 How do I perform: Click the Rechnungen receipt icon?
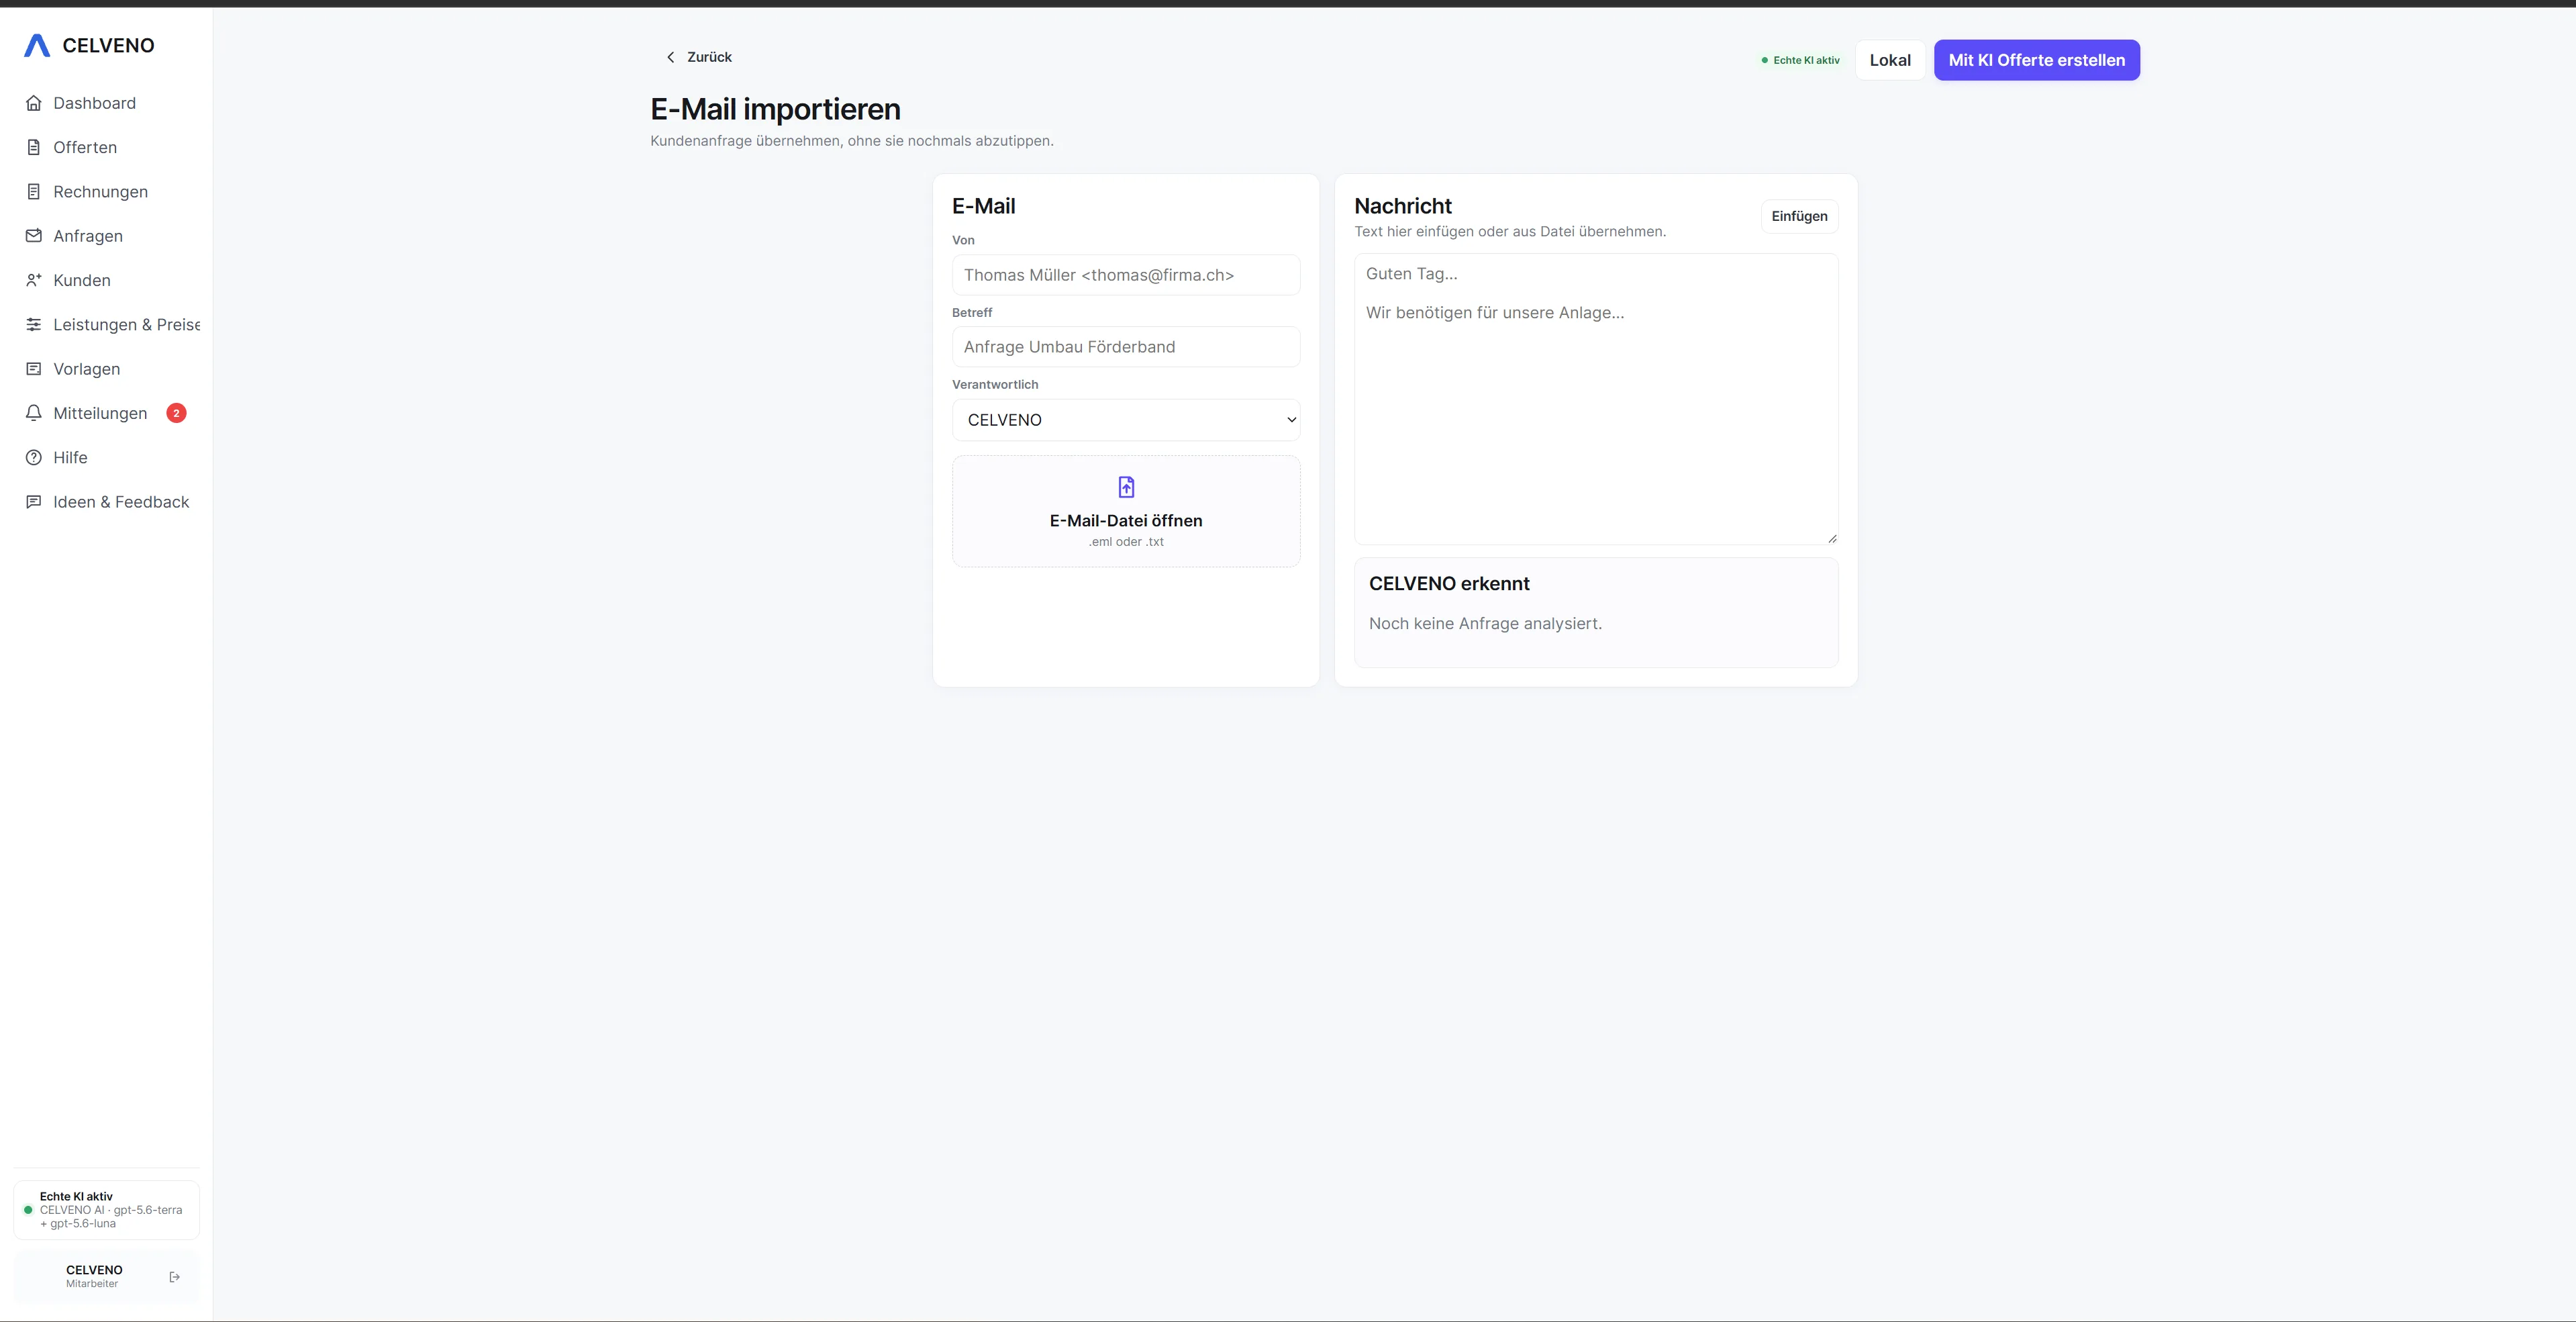pyautogui.click(x=34, y=191)
